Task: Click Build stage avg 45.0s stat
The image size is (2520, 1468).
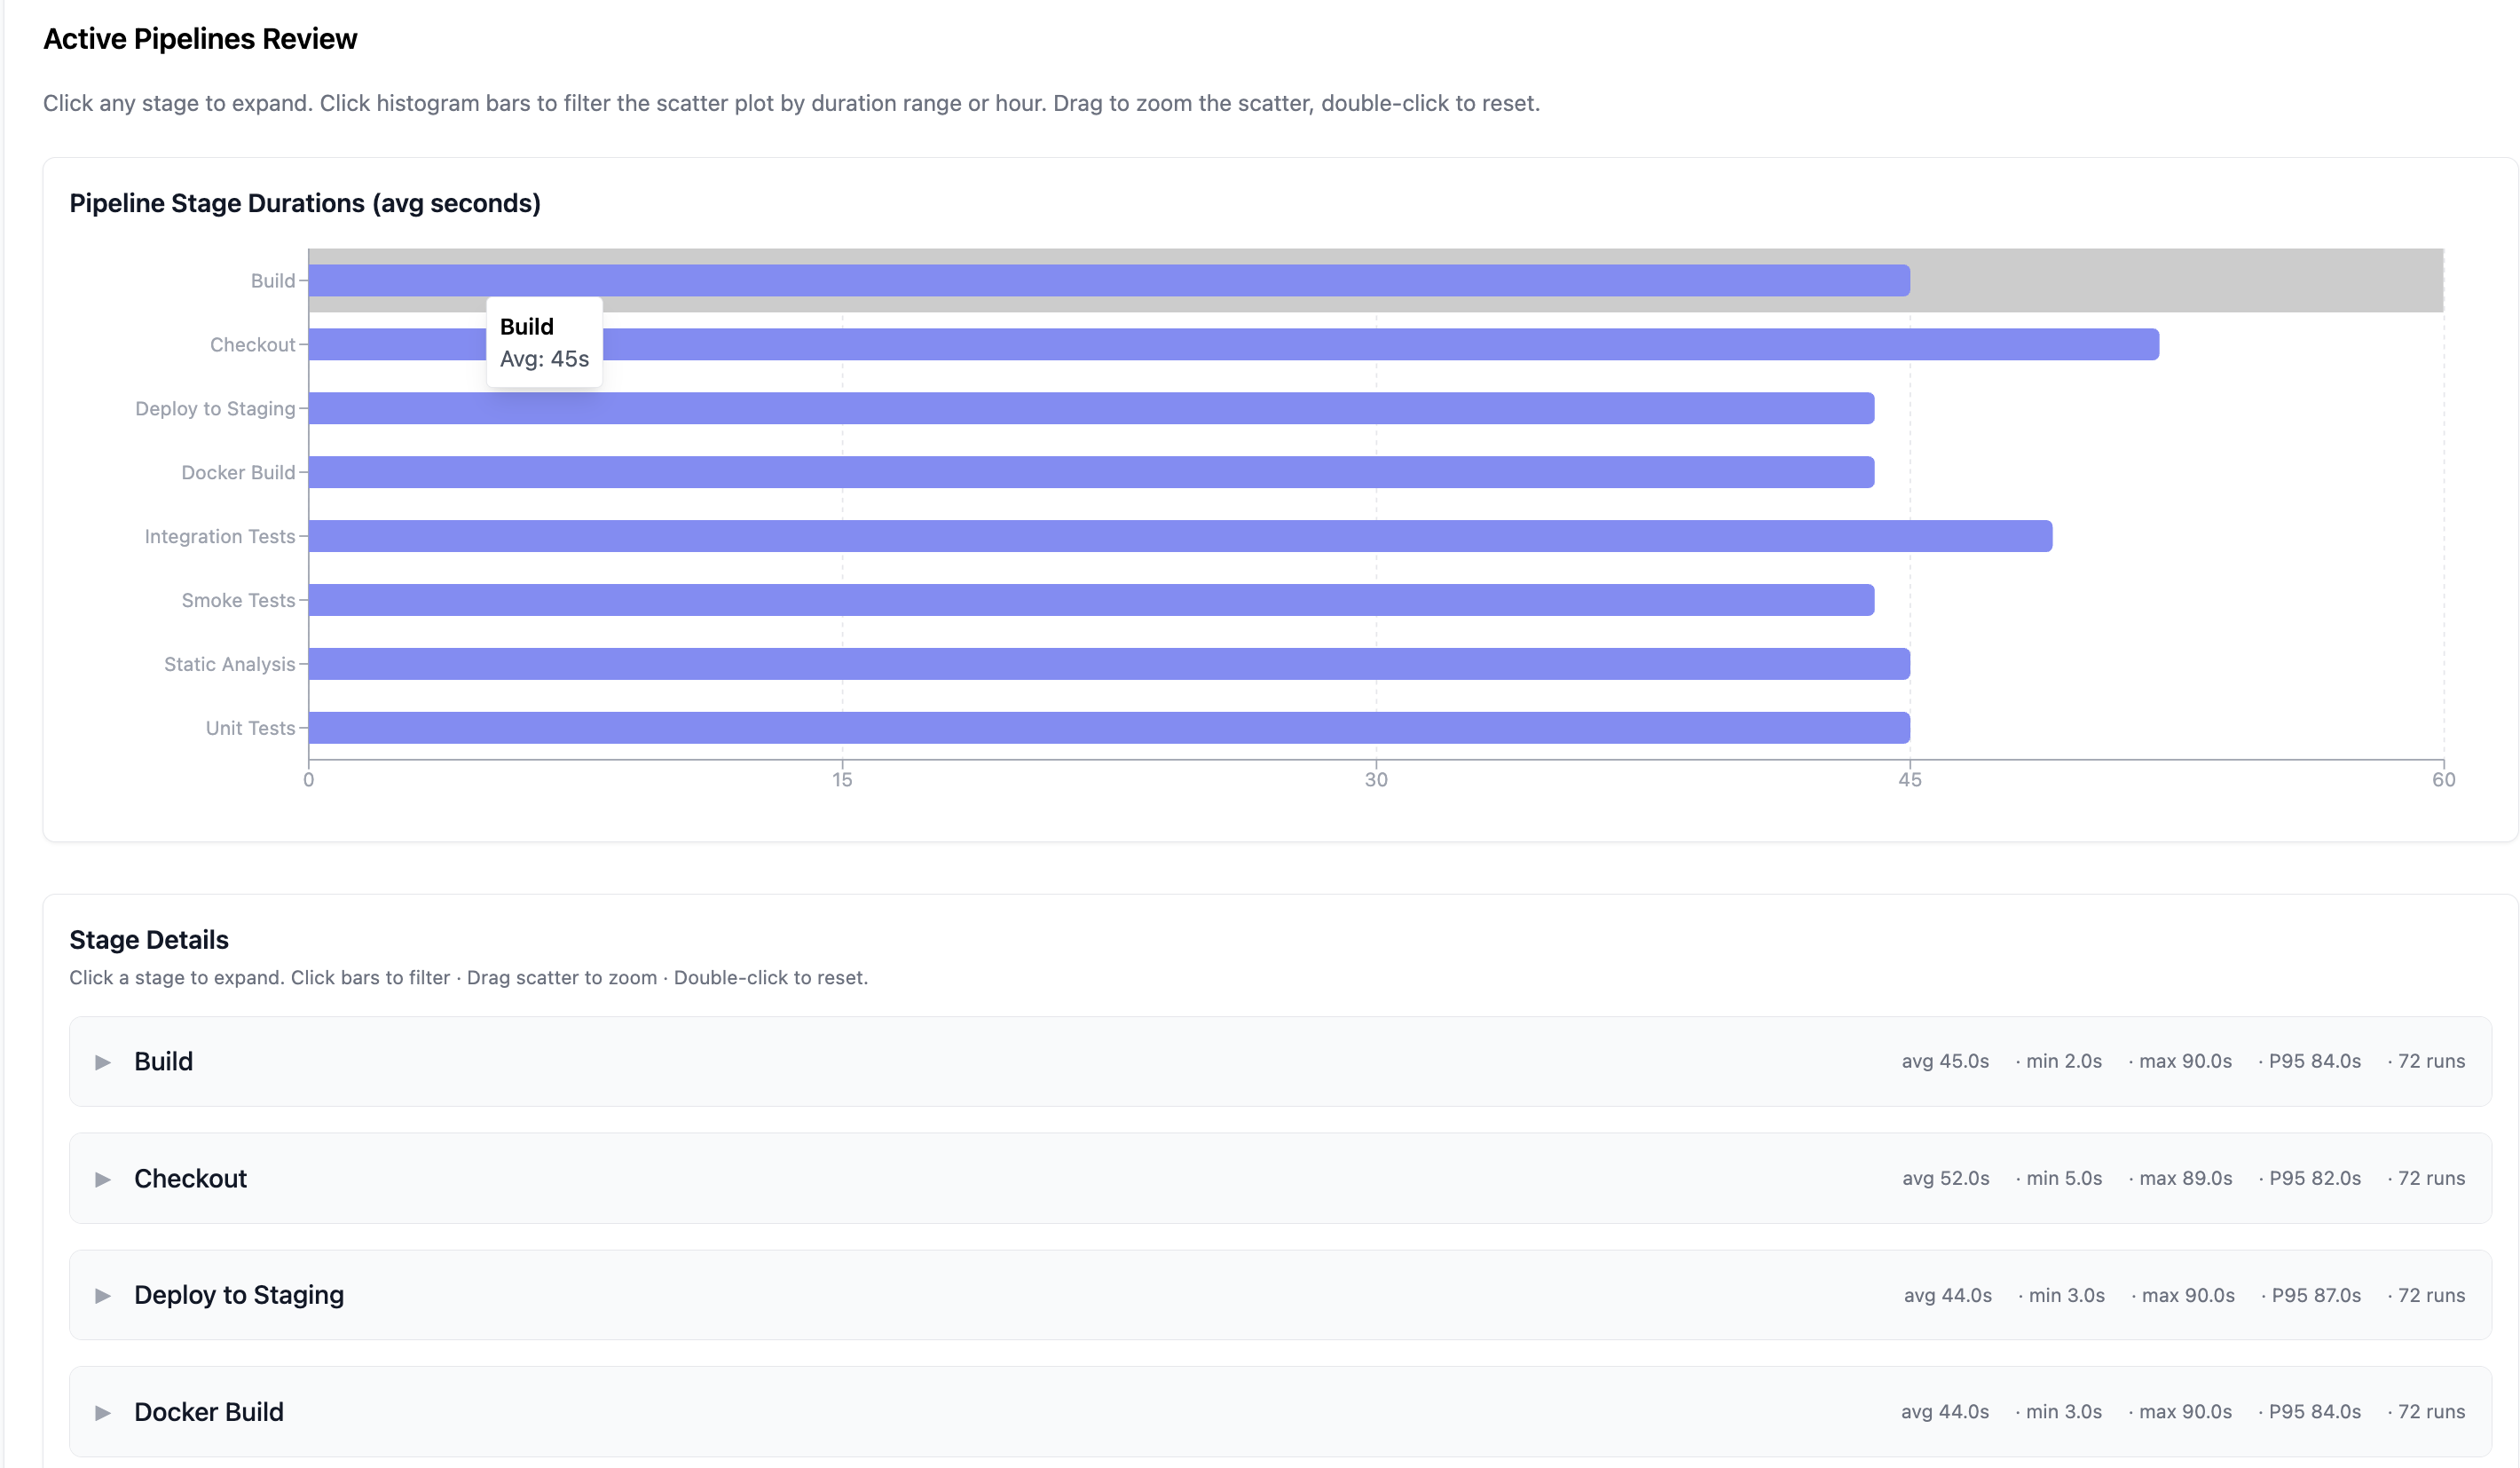Action: click(x=1945, y=1062)
